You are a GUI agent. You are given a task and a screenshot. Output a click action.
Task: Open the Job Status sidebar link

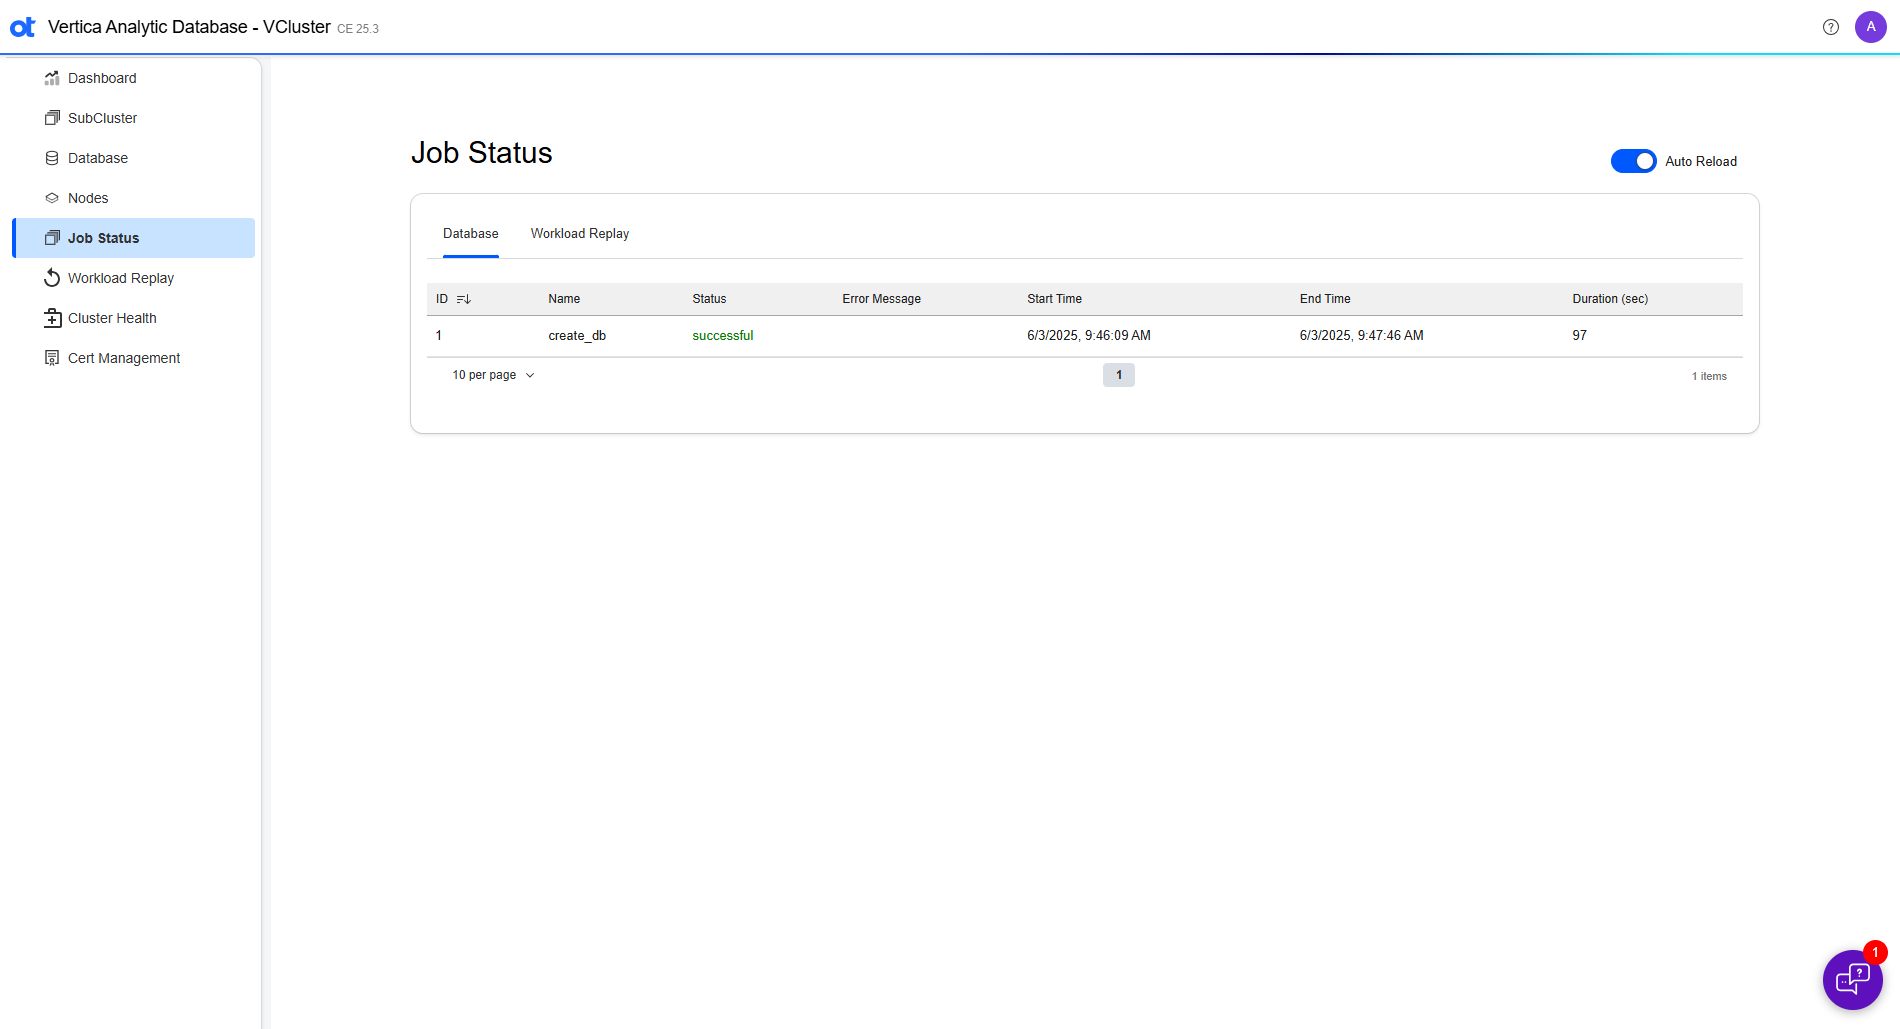point(104,238)
